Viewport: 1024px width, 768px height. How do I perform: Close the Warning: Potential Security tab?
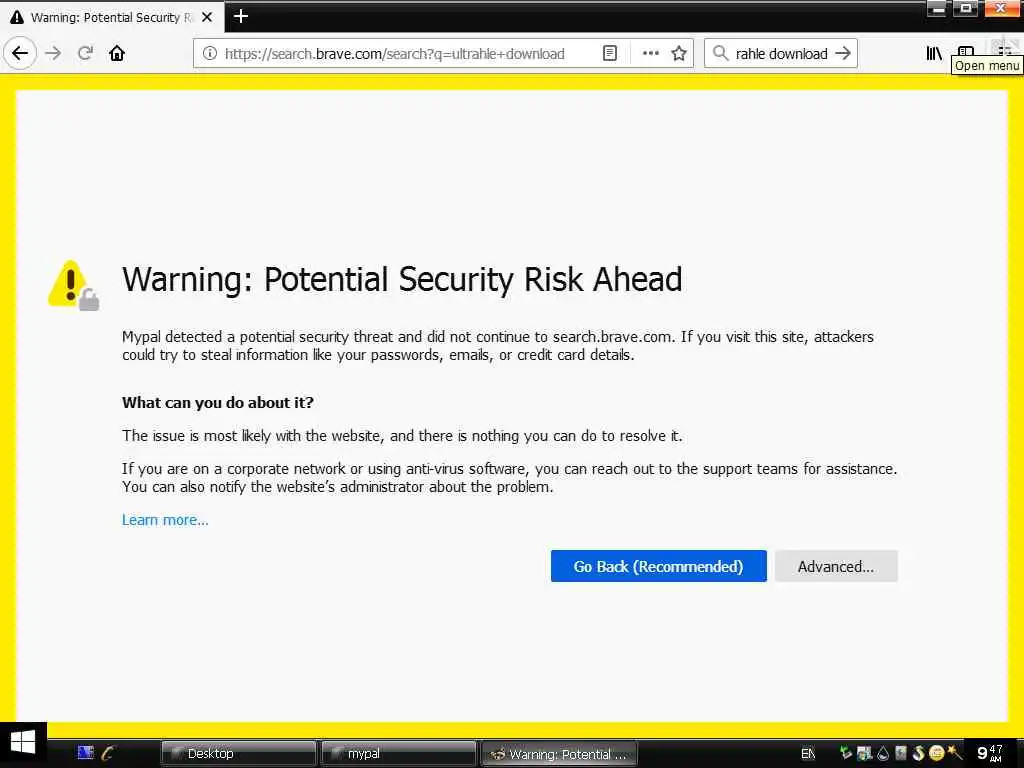207,17
